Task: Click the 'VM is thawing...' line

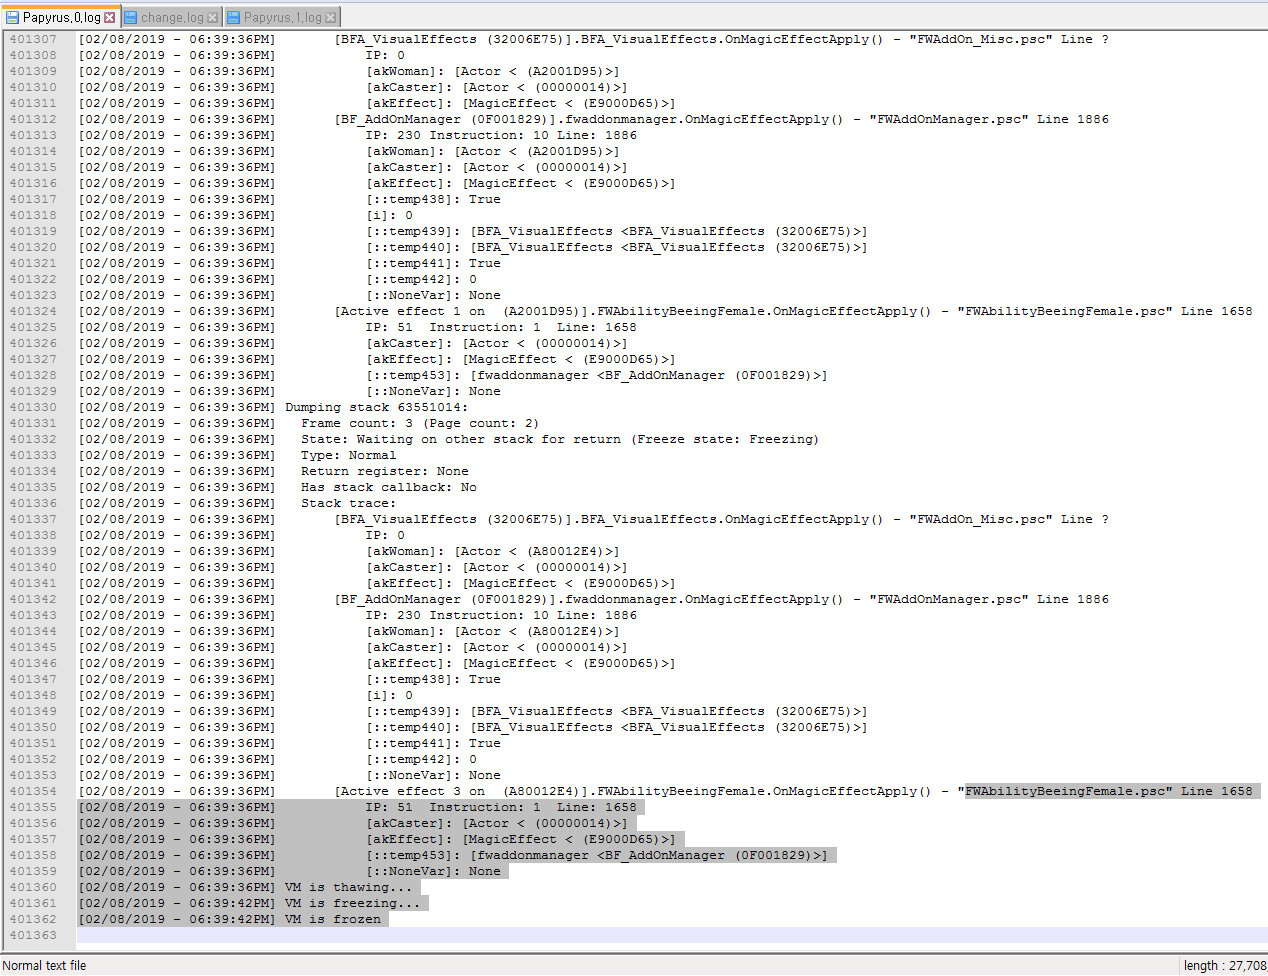Action: pyautogui.click(x=348, y=887)
